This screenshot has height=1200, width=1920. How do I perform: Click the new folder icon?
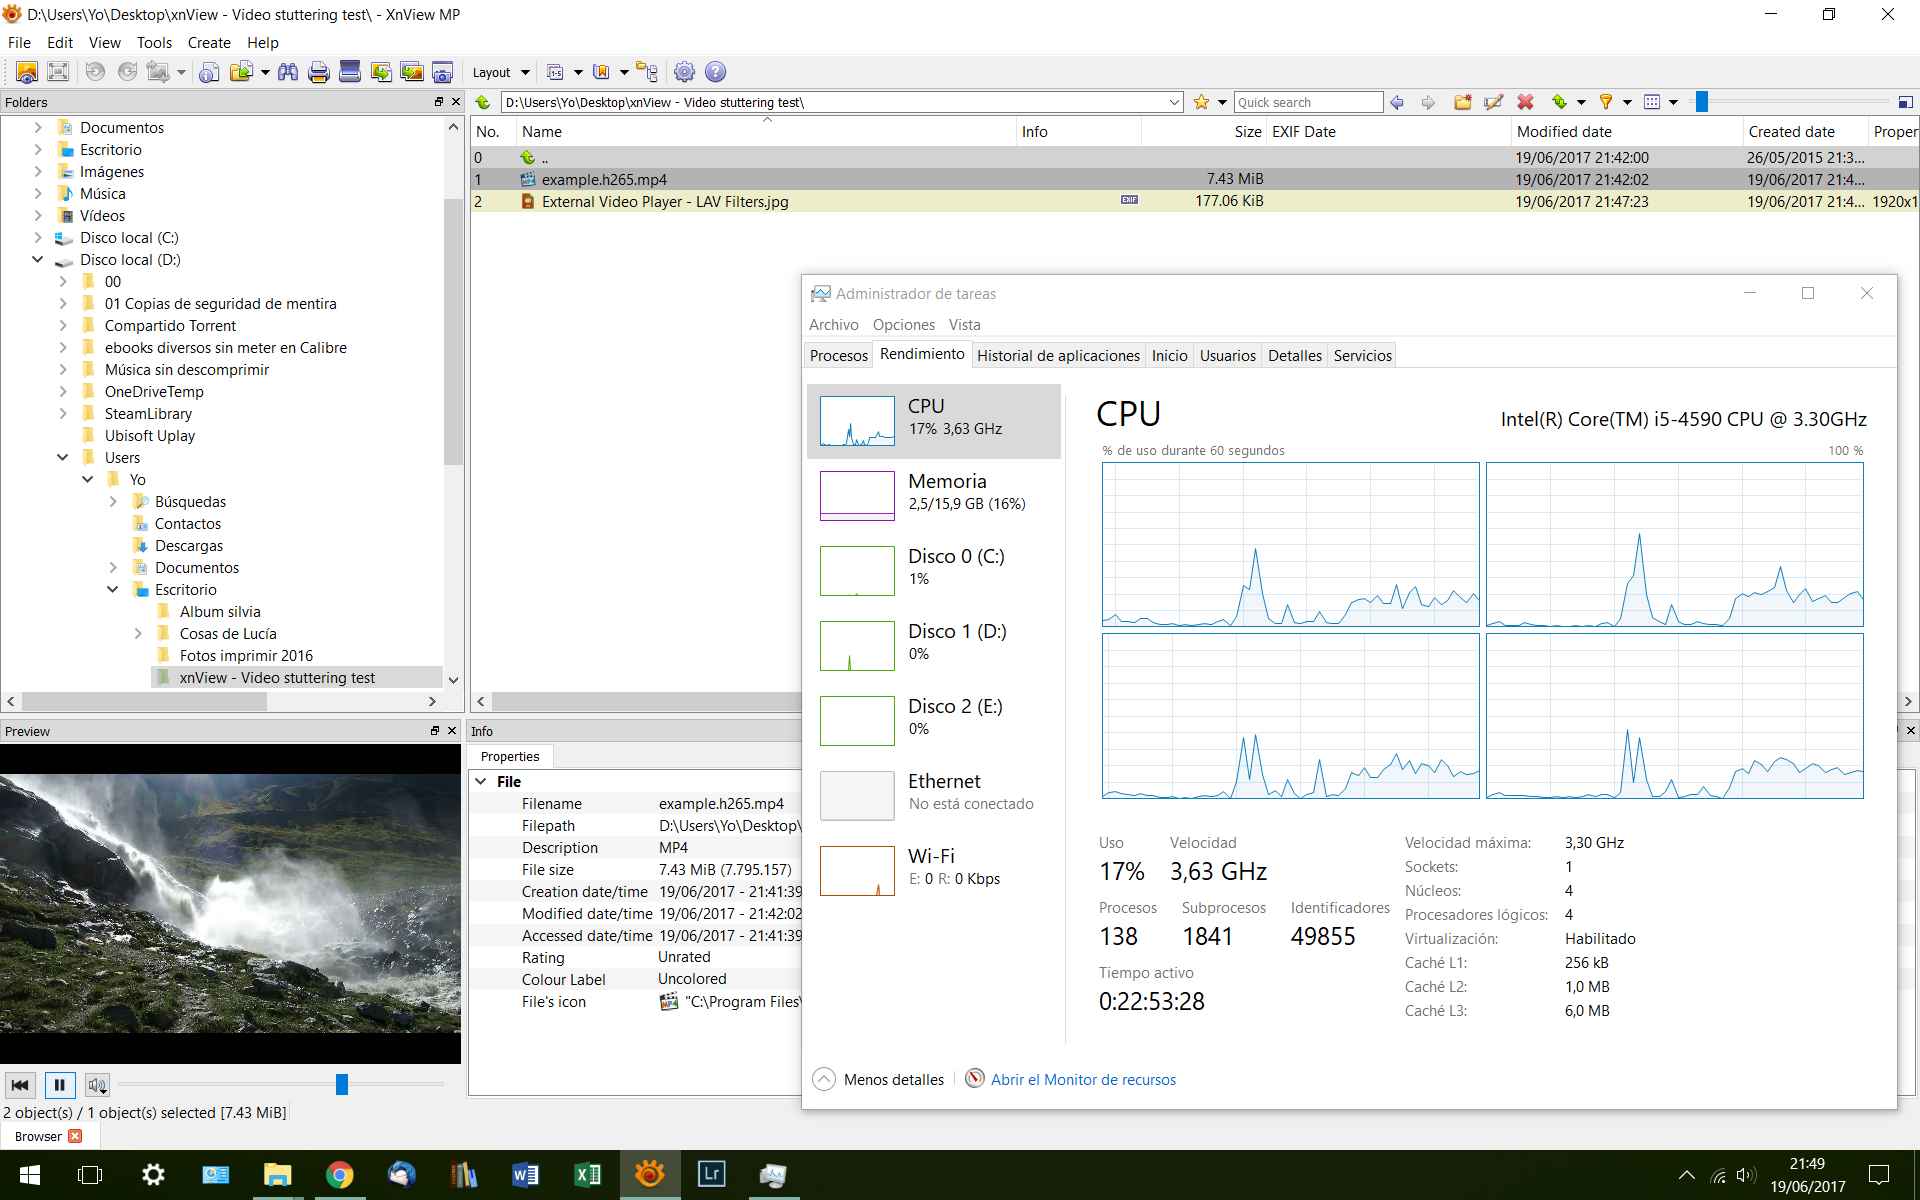click(1462, 102)
